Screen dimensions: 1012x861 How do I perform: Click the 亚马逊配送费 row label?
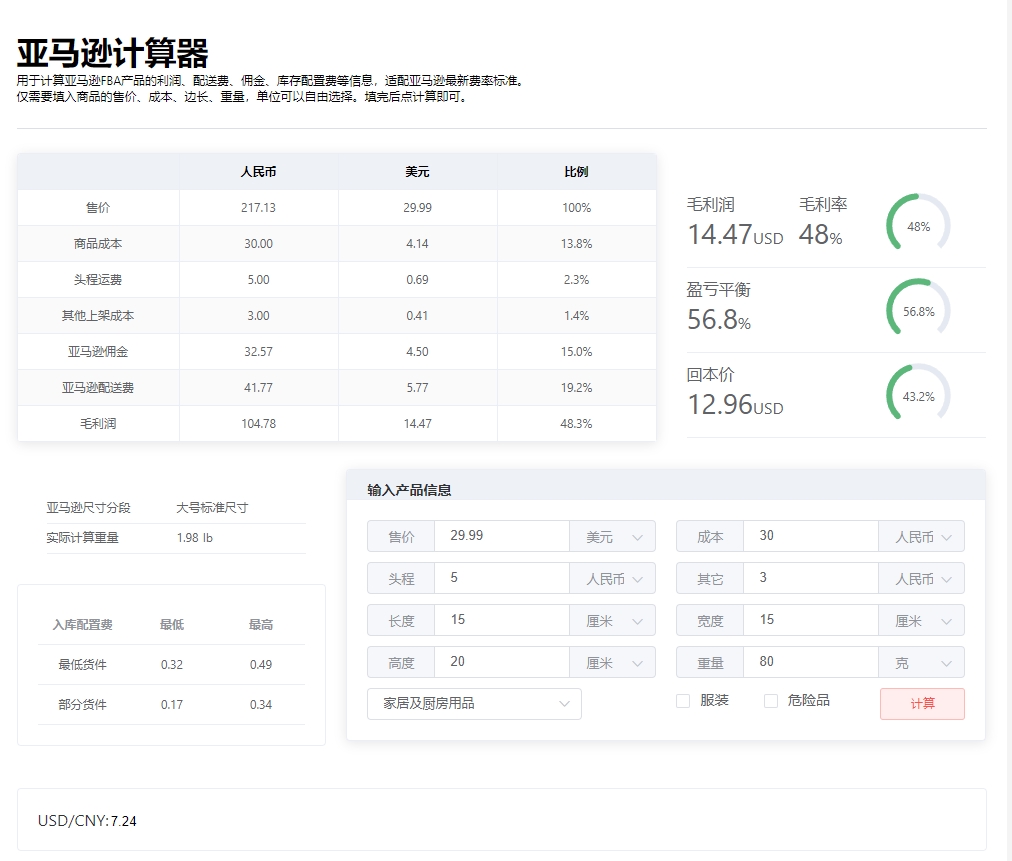pos(98,388)
